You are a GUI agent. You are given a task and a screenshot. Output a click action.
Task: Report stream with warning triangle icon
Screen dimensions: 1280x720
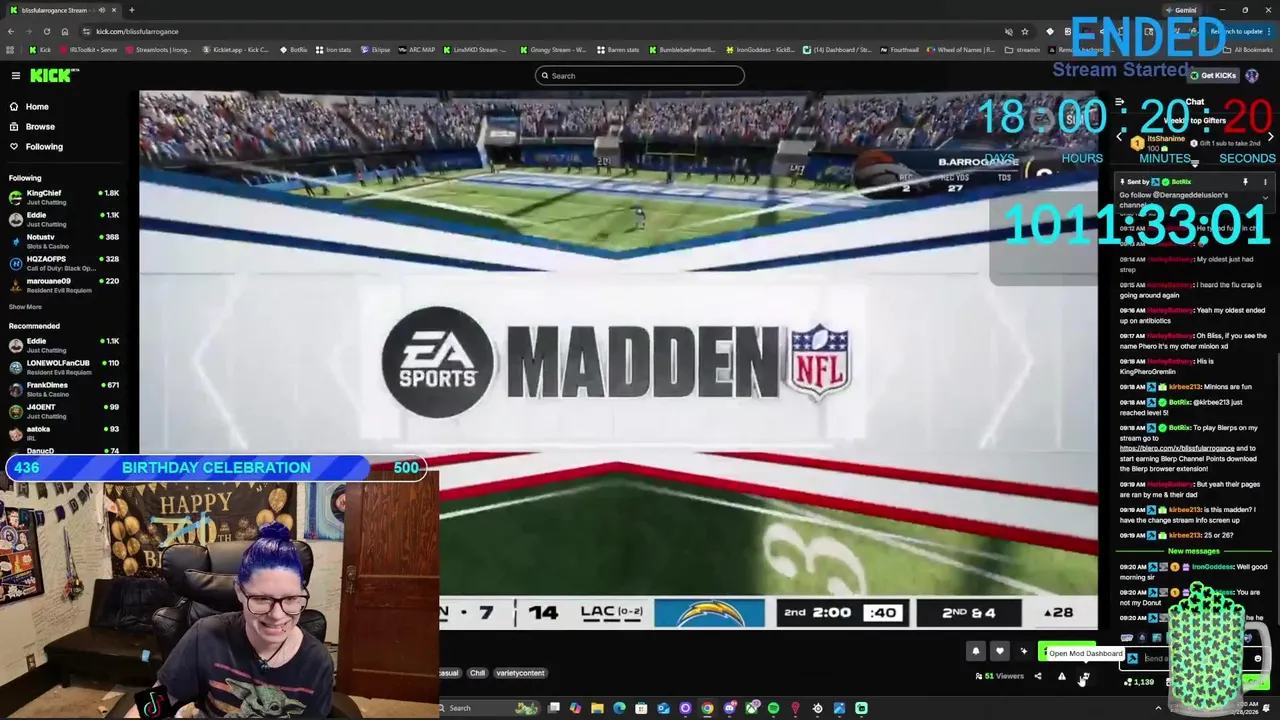coord(1061,677)
